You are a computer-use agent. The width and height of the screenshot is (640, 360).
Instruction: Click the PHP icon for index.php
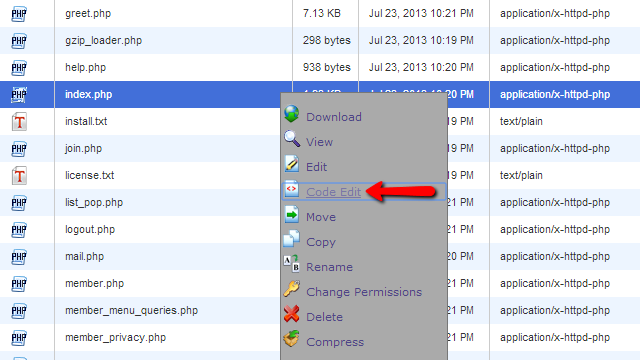19,95
